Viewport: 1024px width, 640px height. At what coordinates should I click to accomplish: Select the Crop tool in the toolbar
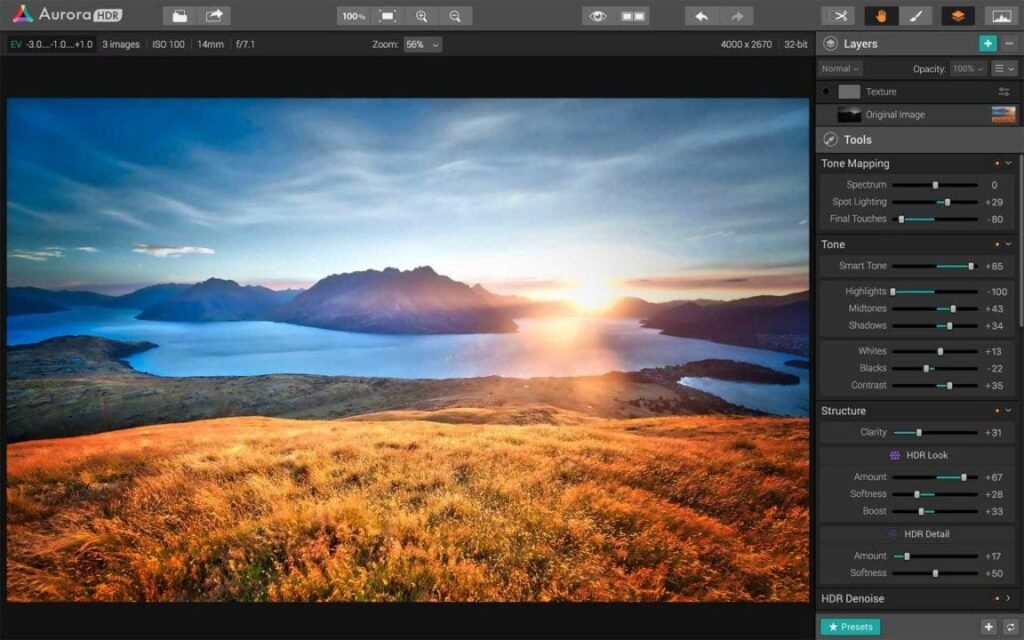[x=838, y=15]
